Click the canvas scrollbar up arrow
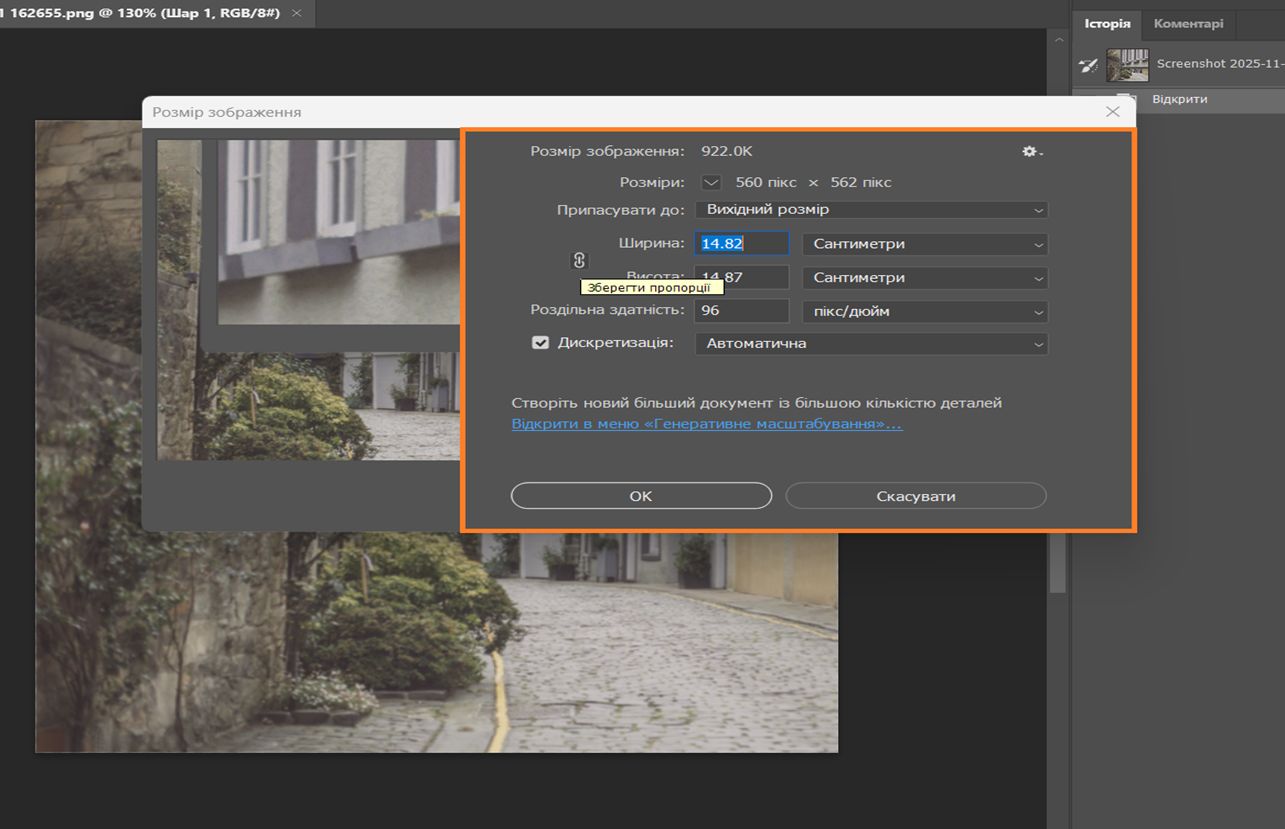This screenshot has height=829, width=1285. point(1058,40)
